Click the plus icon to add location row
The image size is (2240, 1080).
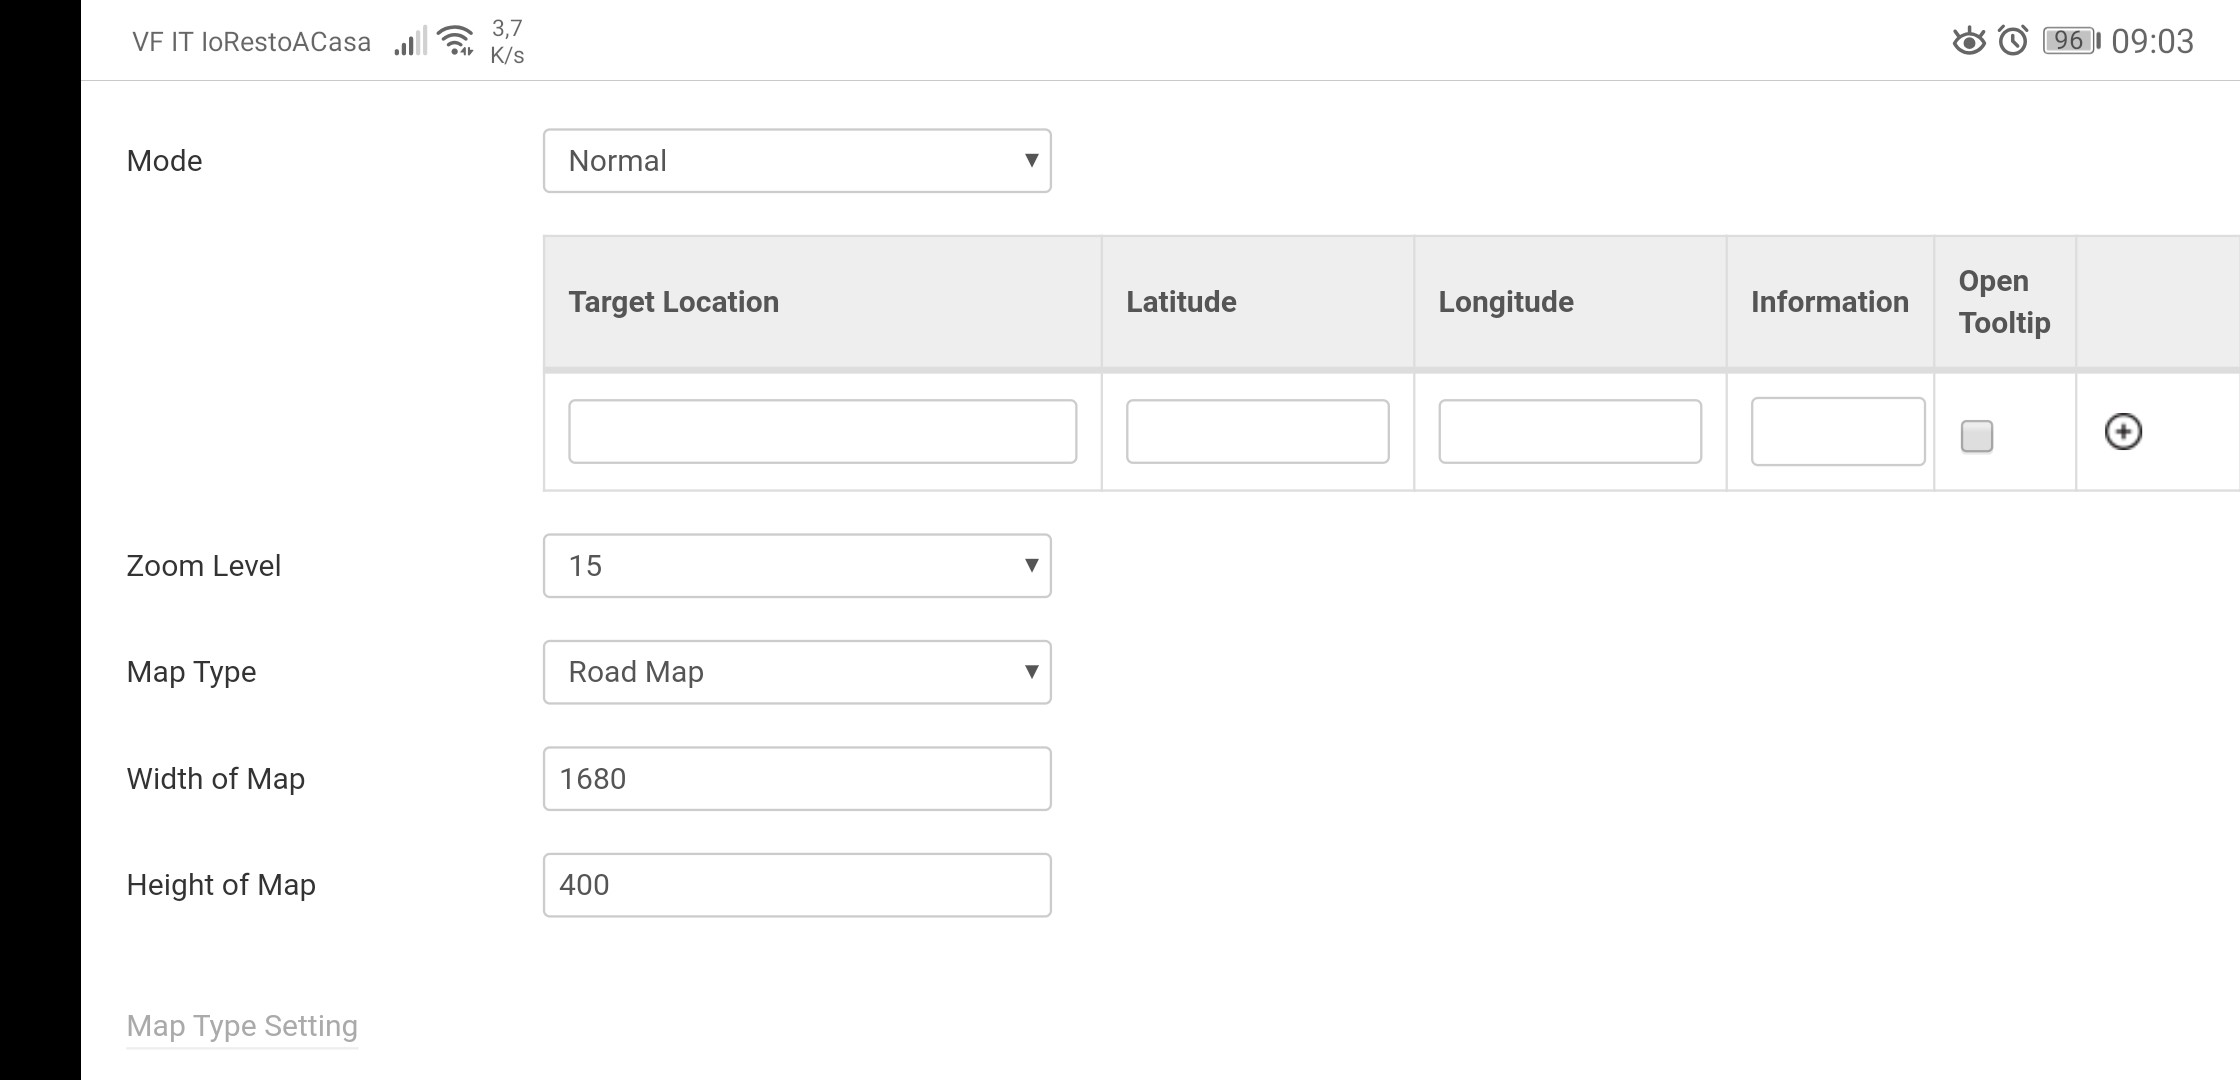click(2122, 432)
